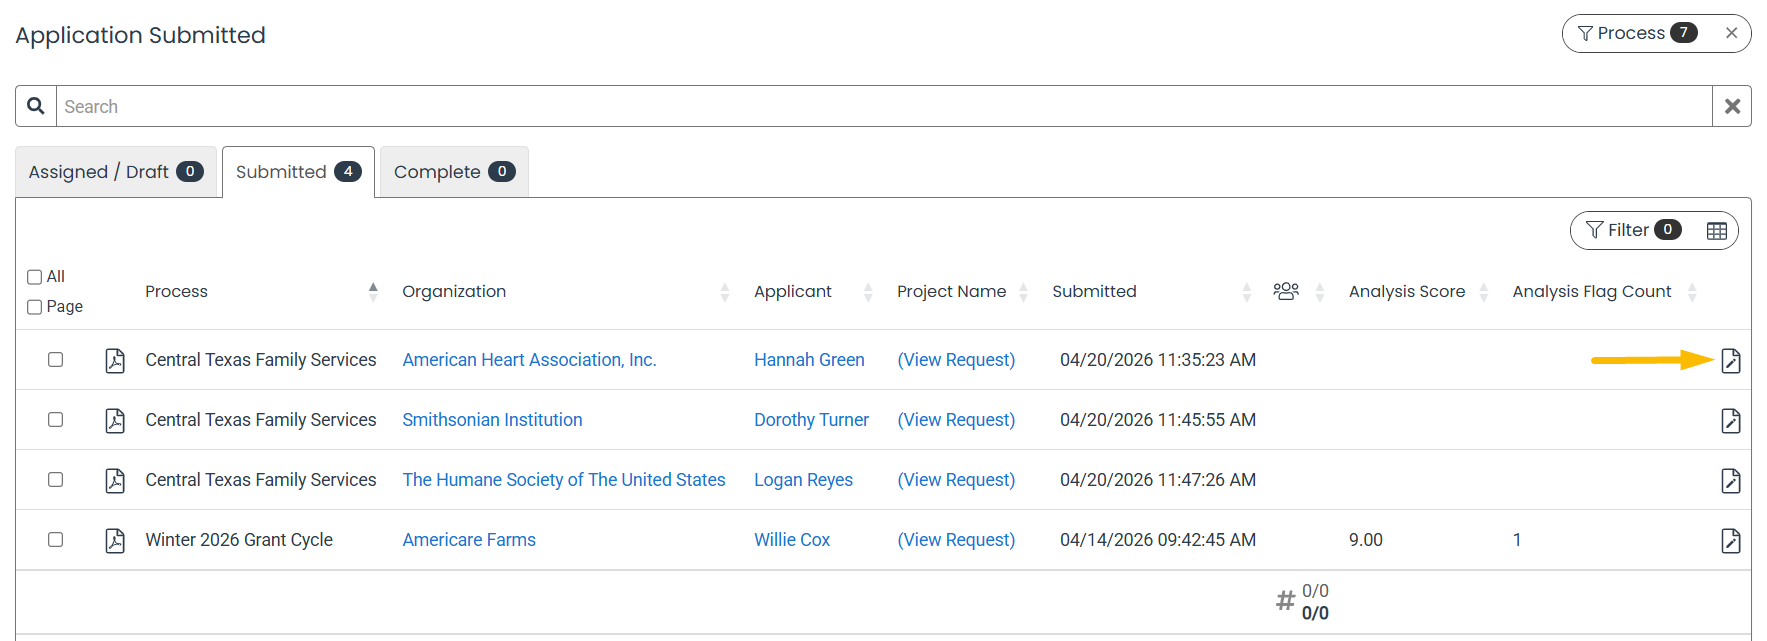This screenshot has width=1767, height=641.
Task: Switch to the Complete tab
Action: point(454,172)
